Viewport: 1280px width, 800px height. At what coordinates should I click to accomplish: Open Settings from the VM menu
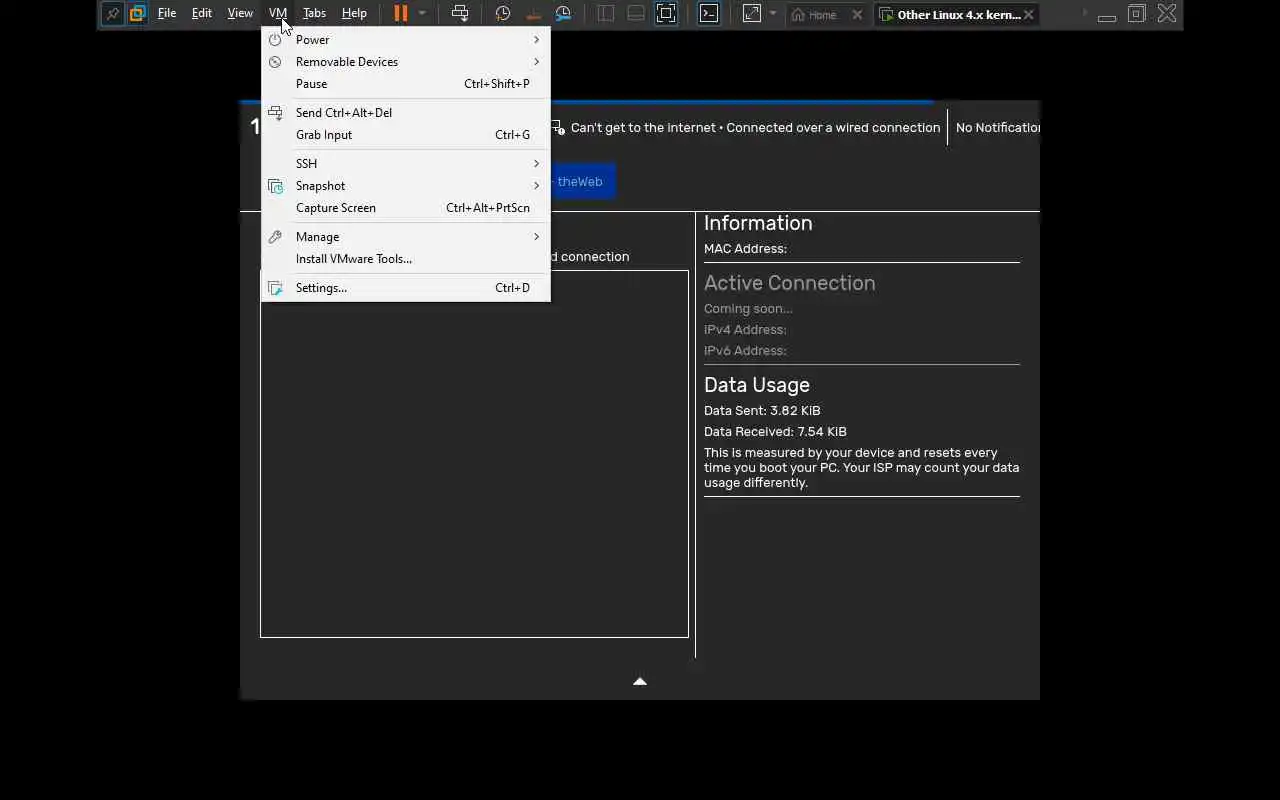[x=405, y=288]
